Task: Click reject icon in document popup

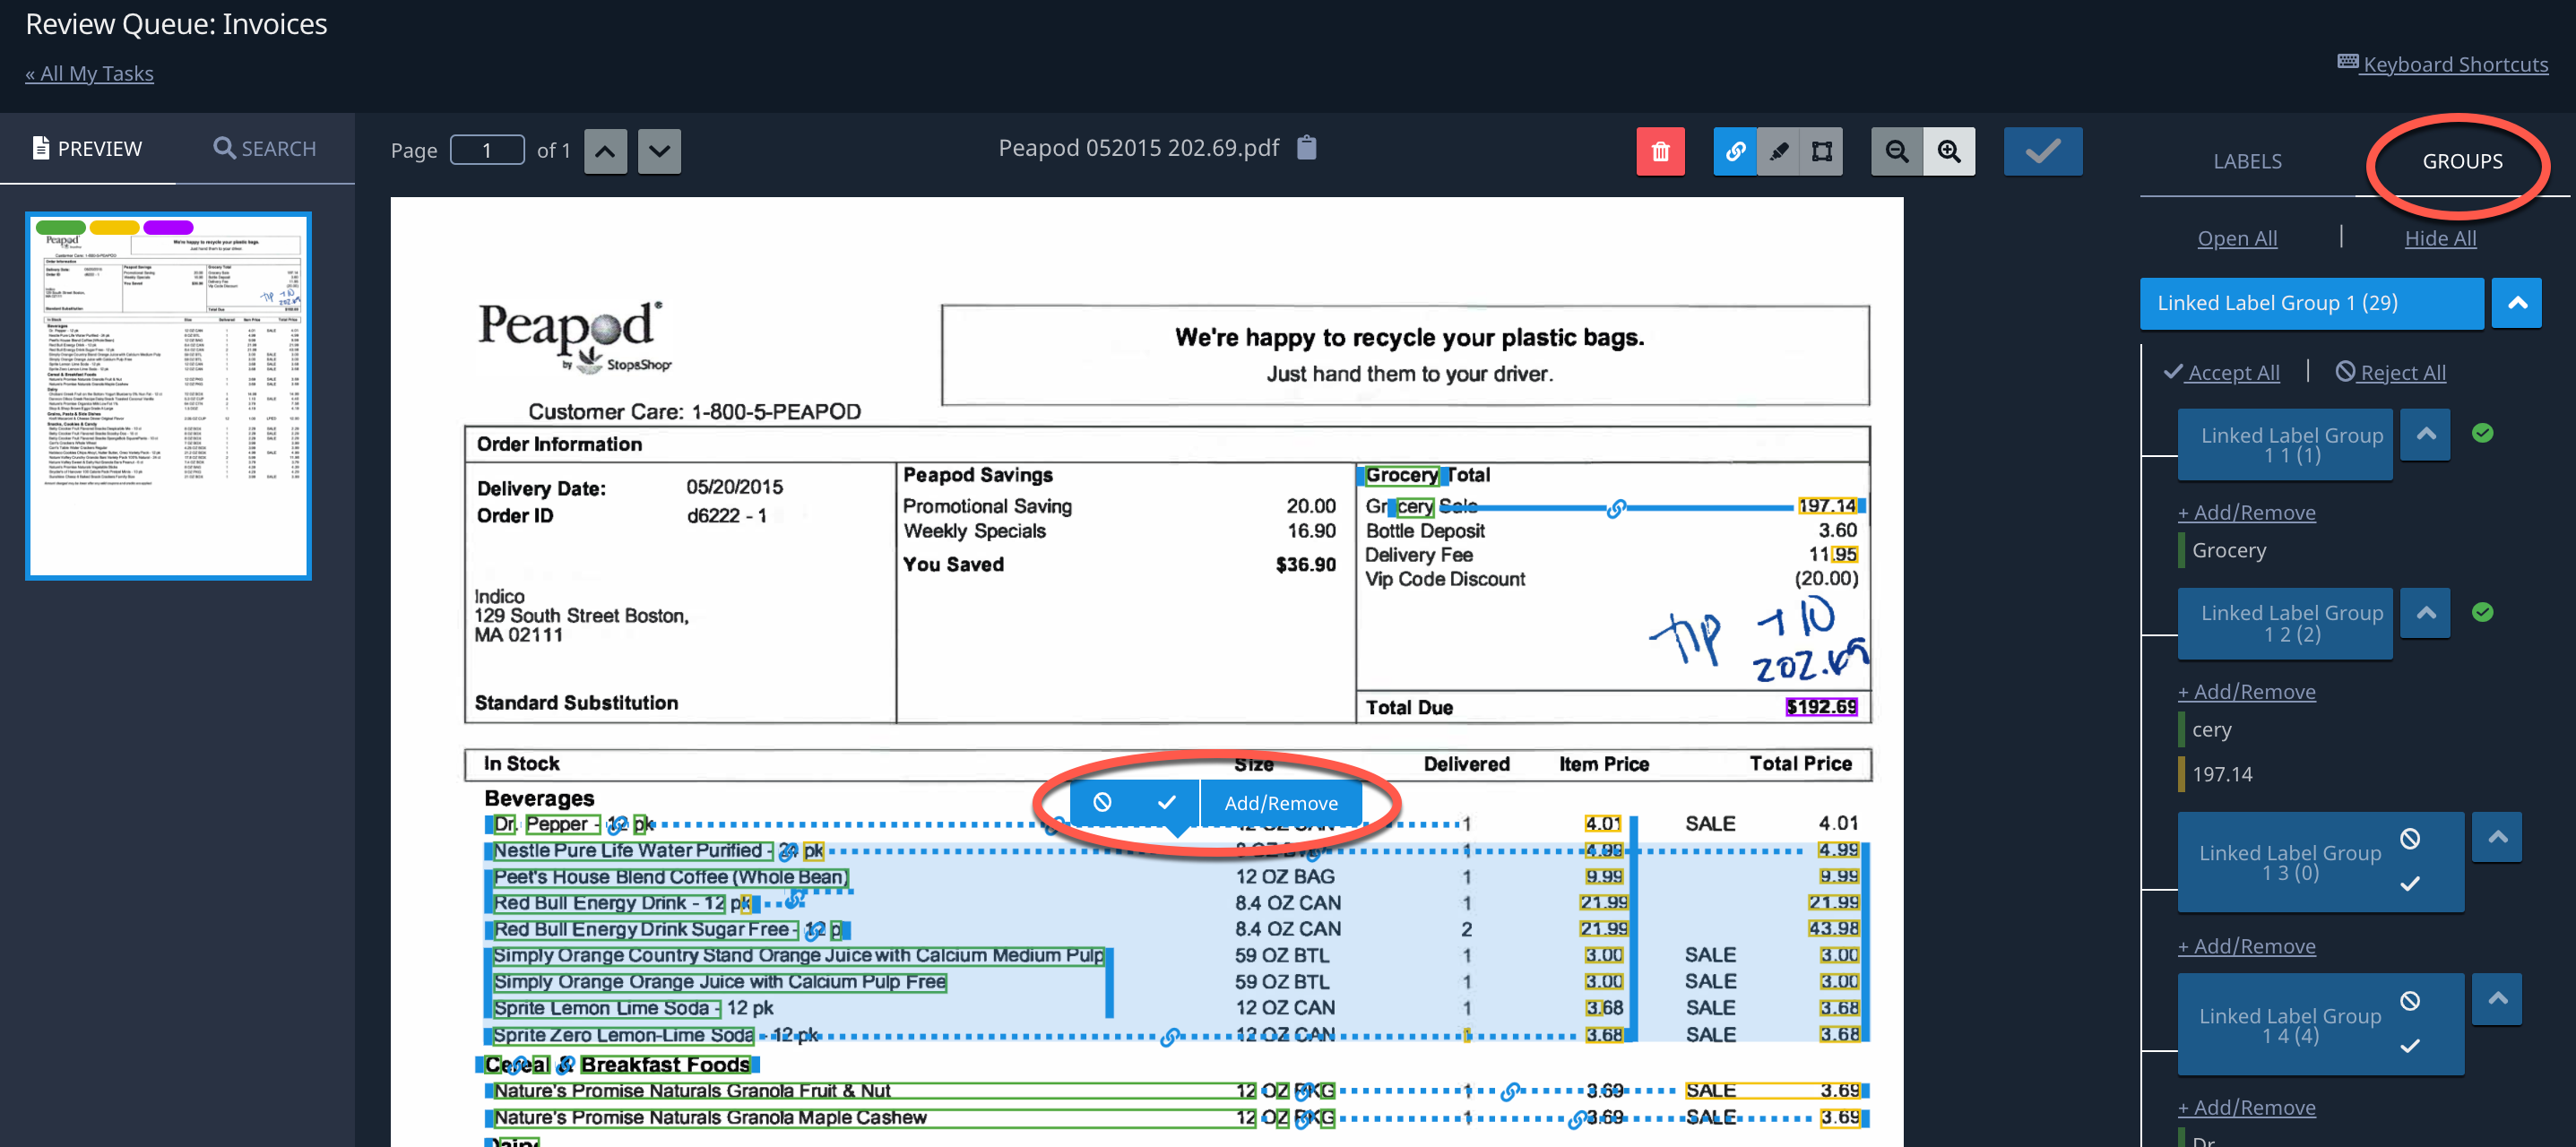Action: click(x=1102, y=802)
